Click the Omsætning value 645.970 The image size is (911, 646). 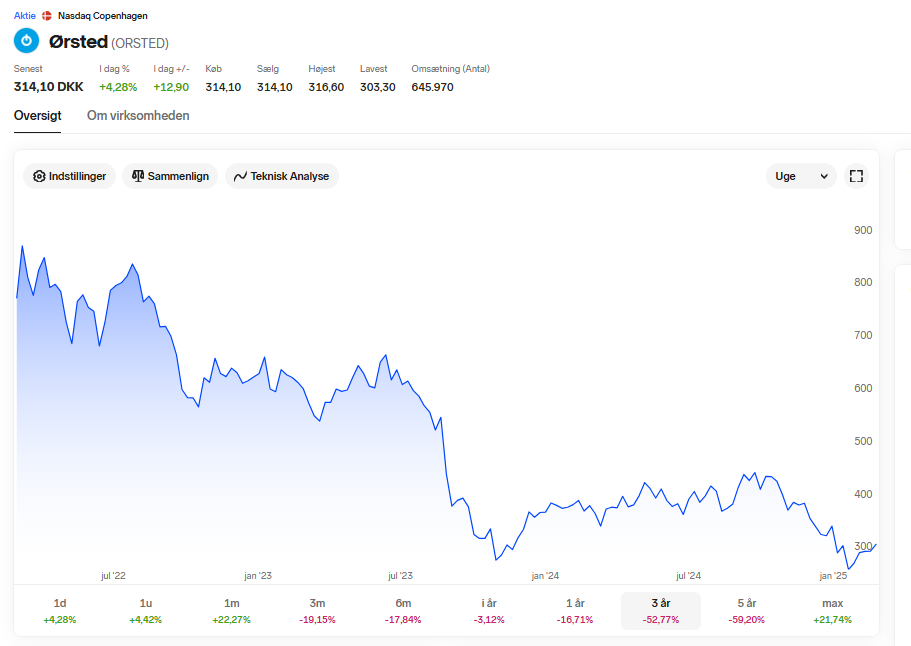(432, 87)
